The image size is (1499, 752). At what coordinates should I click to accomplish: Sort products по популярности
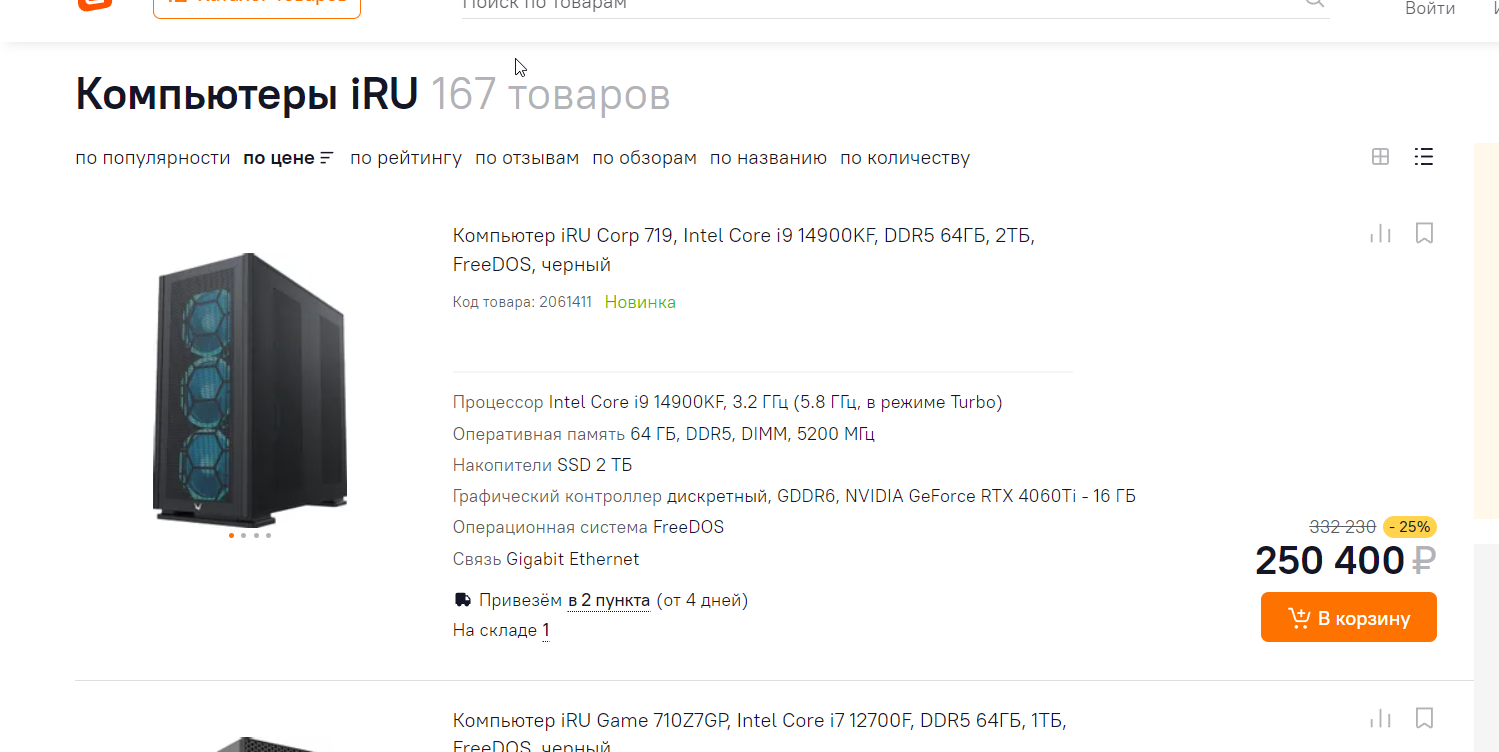click(x=153, y=158)
